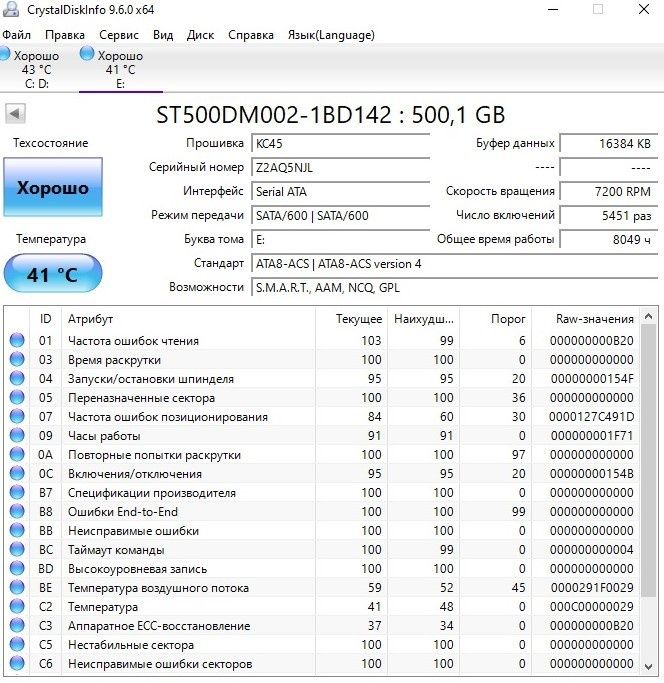Click the Порог column header

[495, 319]
